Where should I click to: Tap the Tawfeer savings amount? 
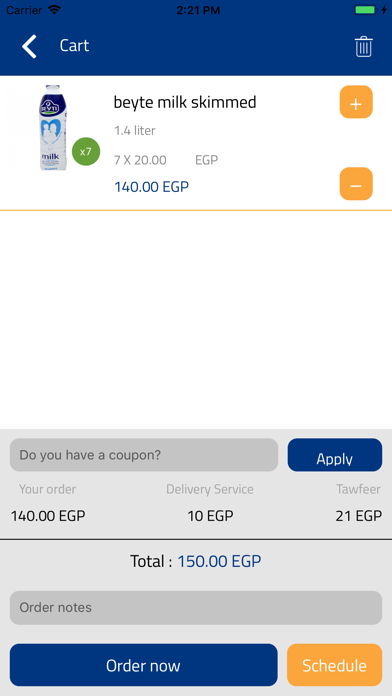tap(359, 516)
